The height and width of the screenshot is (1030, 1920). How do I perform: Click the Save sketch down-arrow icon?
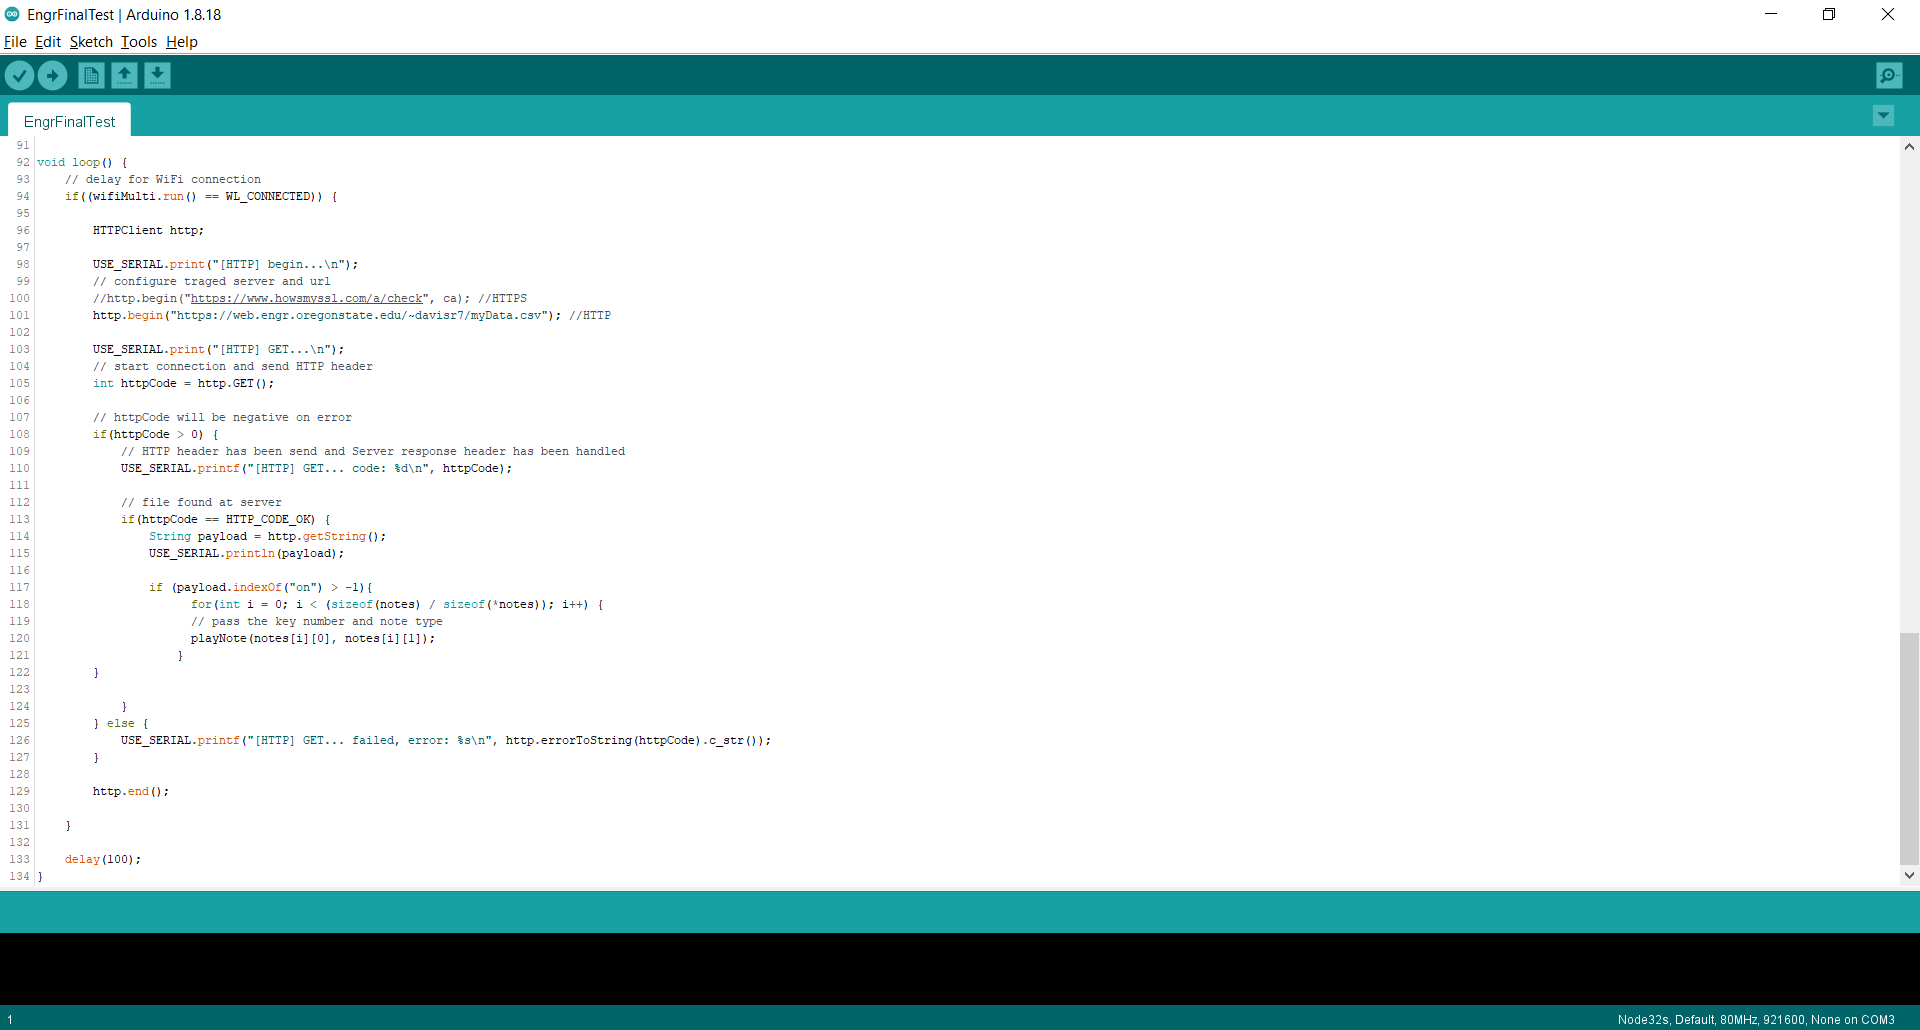click(157, 75)
